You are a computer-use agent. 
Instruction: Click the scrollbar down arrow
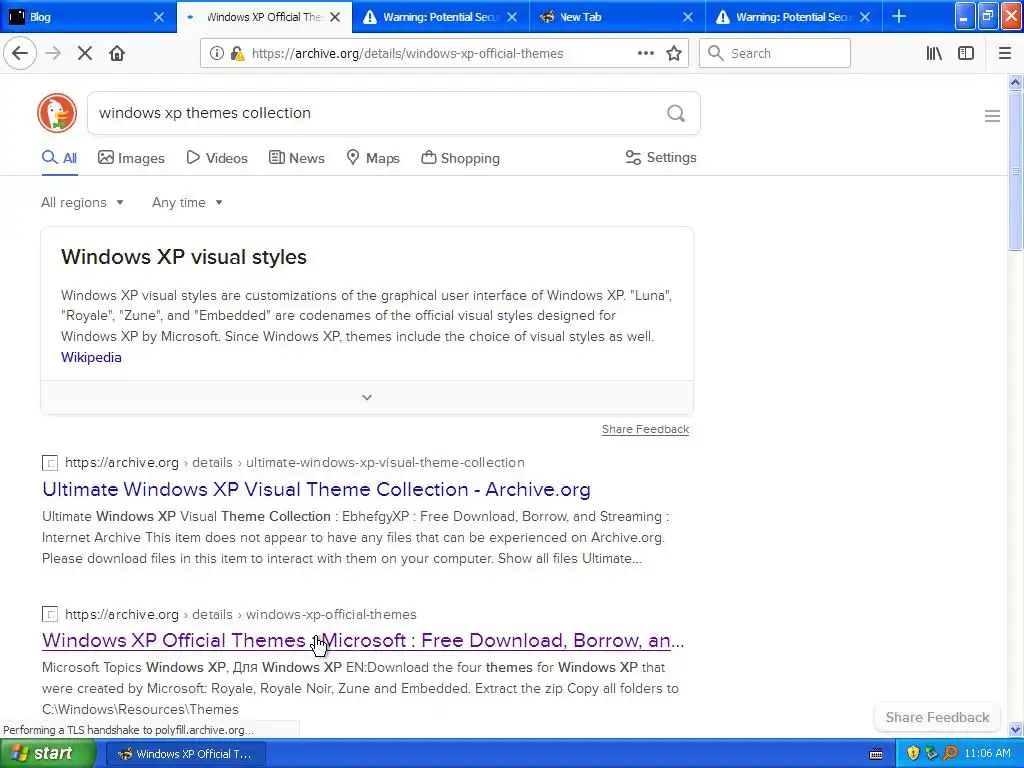[x=1015, y=729]
